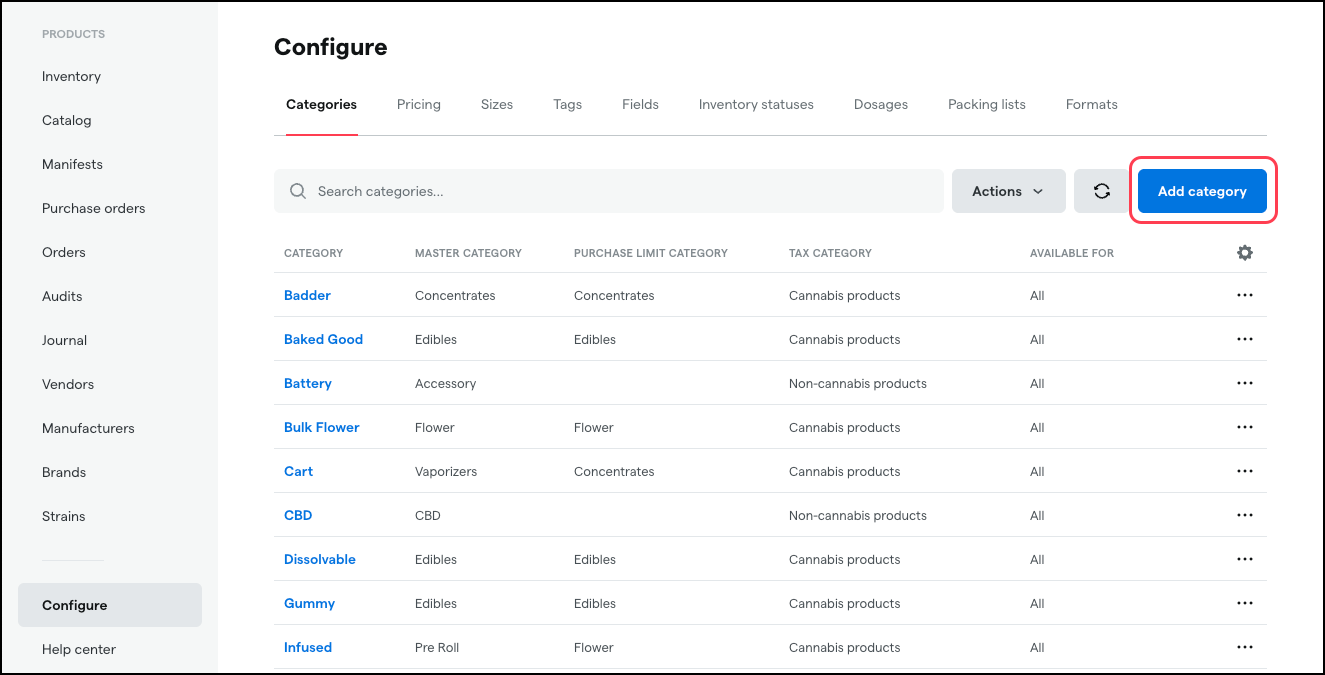Open the Baked Good category link
The height and width of the screenshot is (675, 1325).
pos(323,338)
